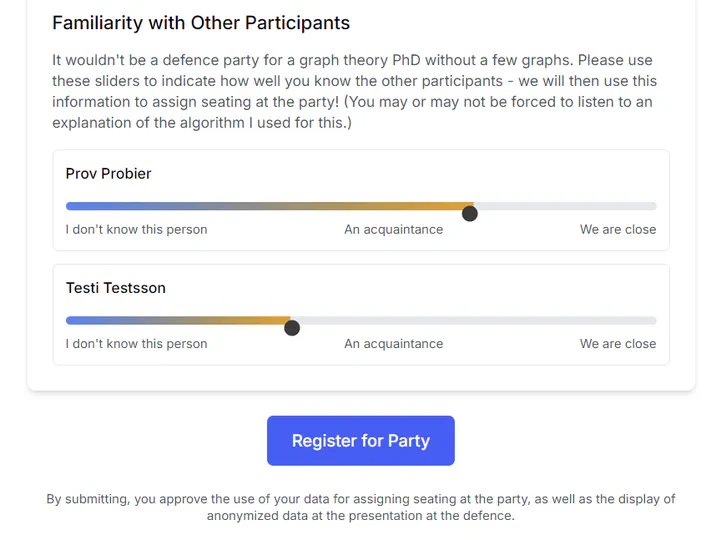Viewport: 706px width, 540px height.
Task: Click the grey unfilled track of Testi Testsson slider
Action: [475, 321]
